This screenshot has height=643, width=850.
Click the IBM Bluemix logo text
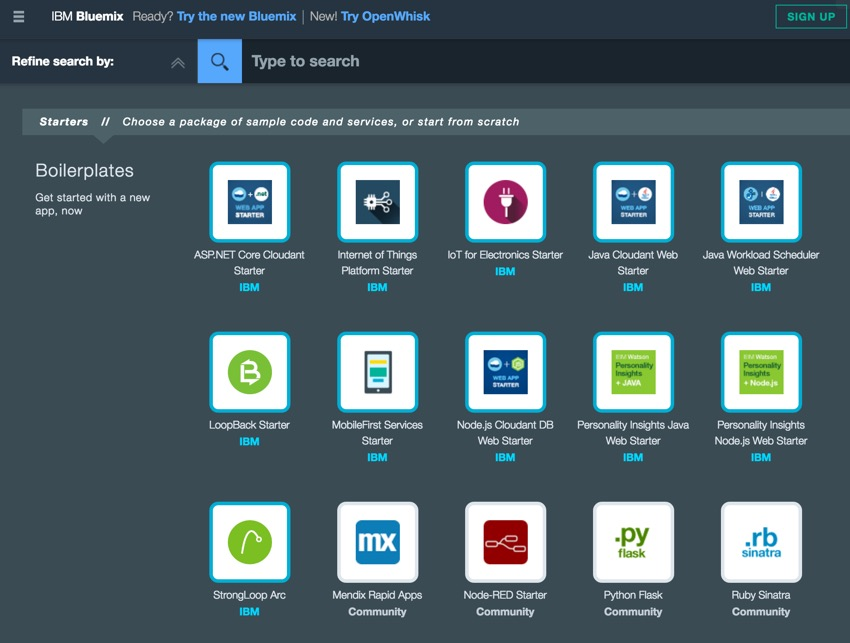[x=87, y=16]
